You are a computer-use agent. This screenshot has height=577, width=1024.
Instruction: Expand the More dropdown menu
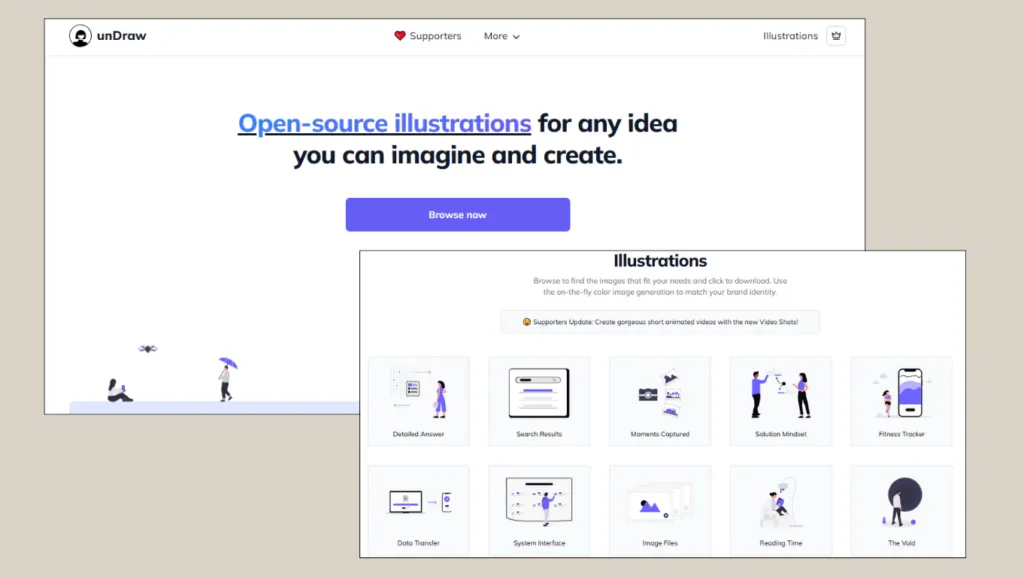pyautogui.click(x=502, y=36)
